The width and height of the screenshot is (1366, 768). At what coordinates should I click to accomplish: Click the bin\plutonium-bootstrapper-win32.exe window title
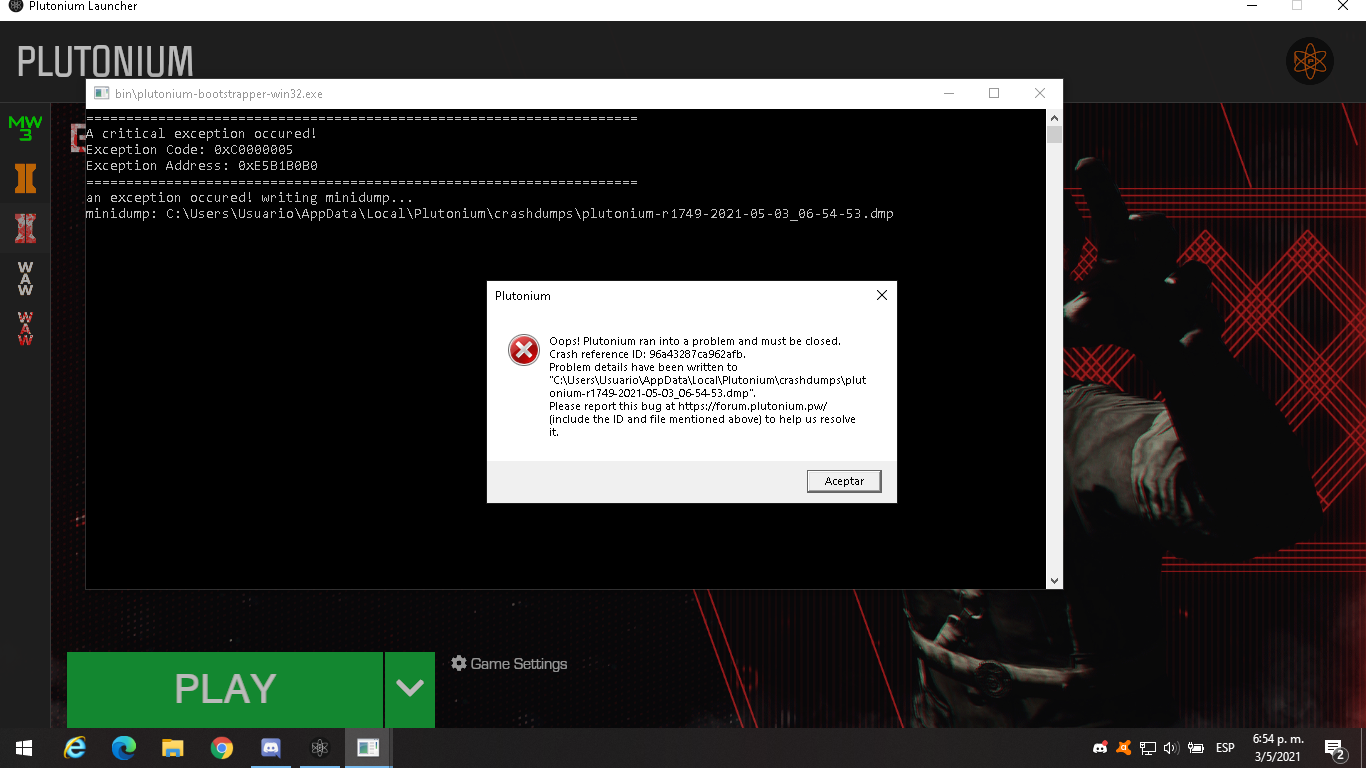tap(219, 94)
